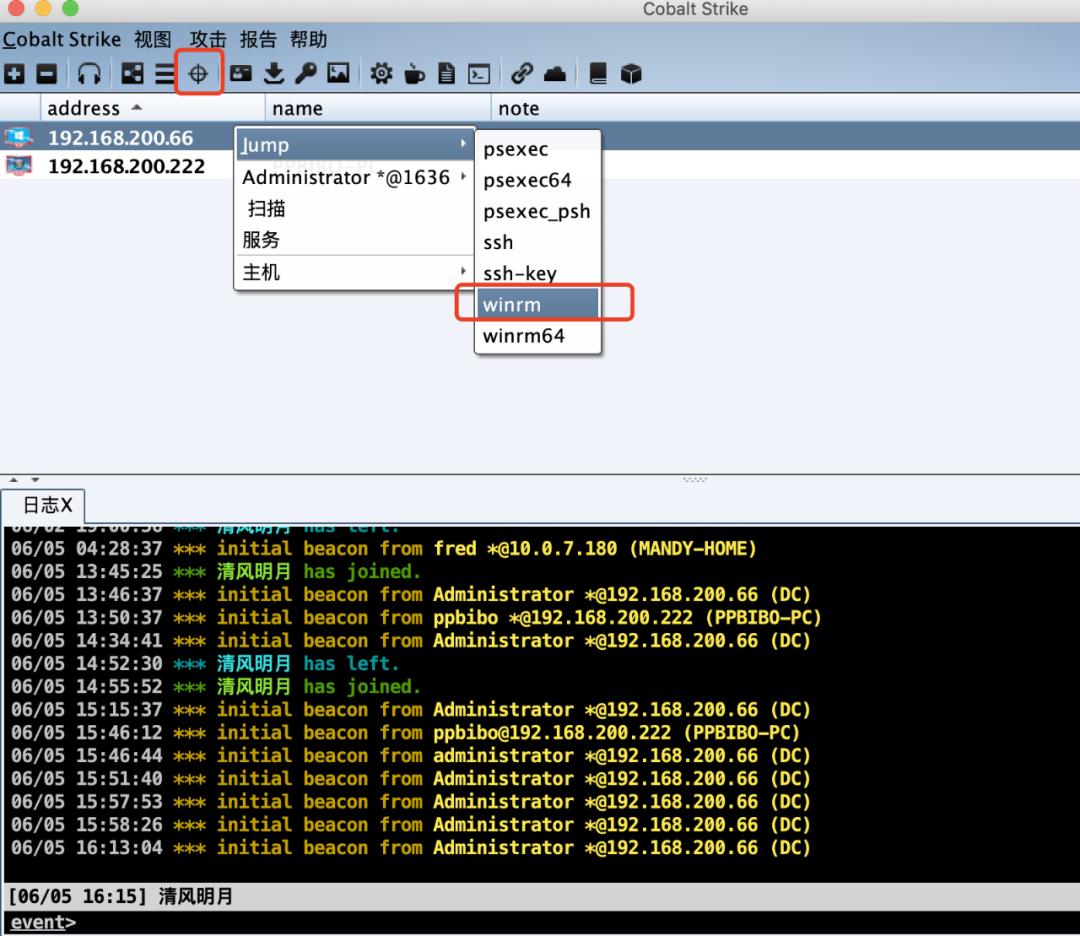Viewport: 1080px width, 936px height.
Task: Open the book help icon
Action: pos(598,73)
